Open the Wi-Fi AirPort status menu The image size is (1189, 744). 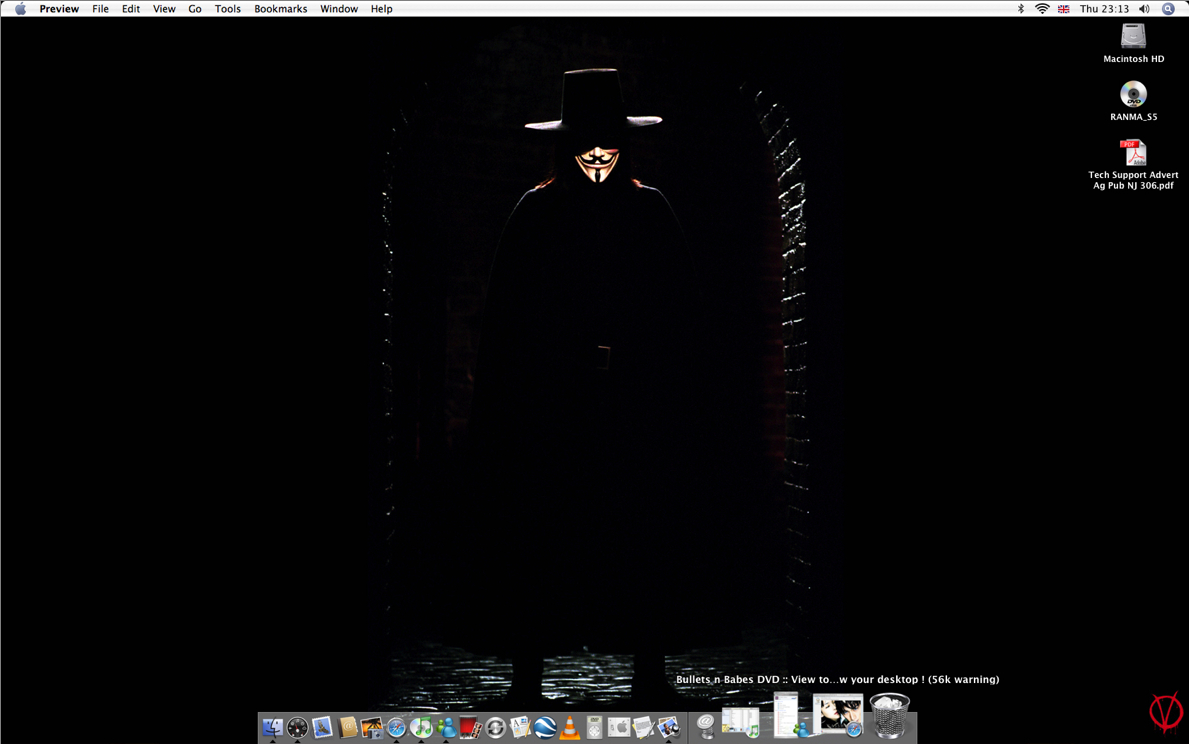click(1043, 9)
